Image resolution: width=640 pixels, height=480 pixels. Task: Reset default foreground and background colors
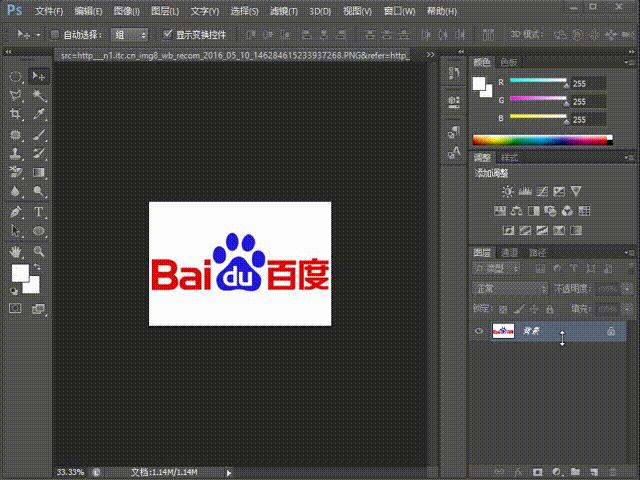[x=14, y=291]
